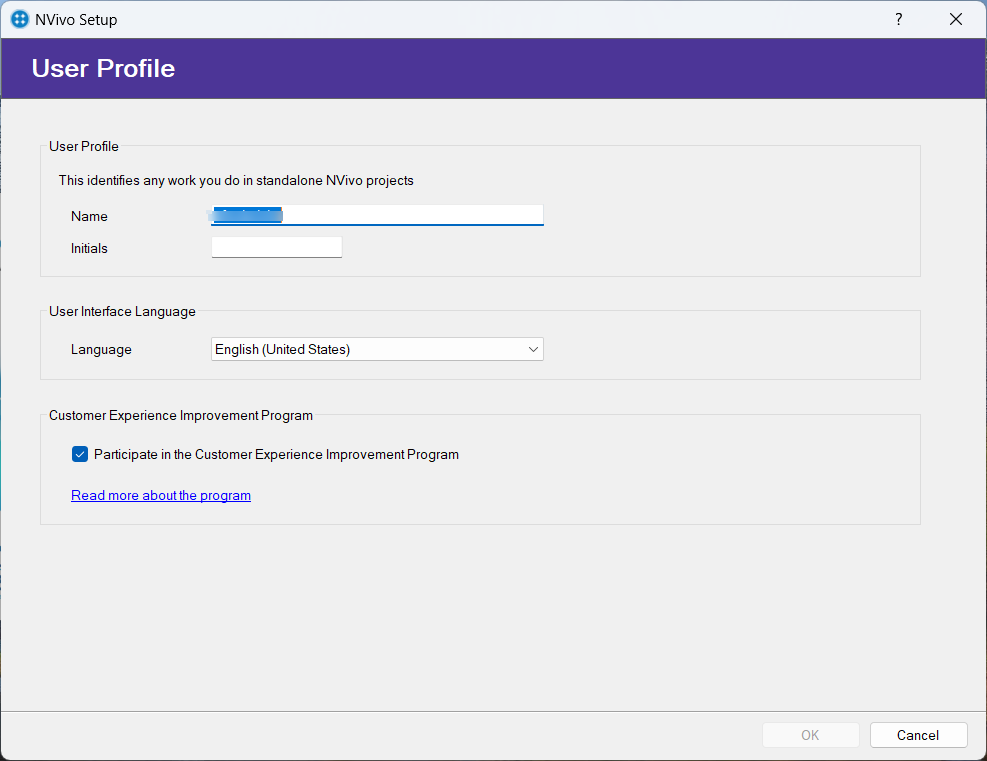Expand the Language dropdown arrow
Screen dimensions: 987x761
533,349
